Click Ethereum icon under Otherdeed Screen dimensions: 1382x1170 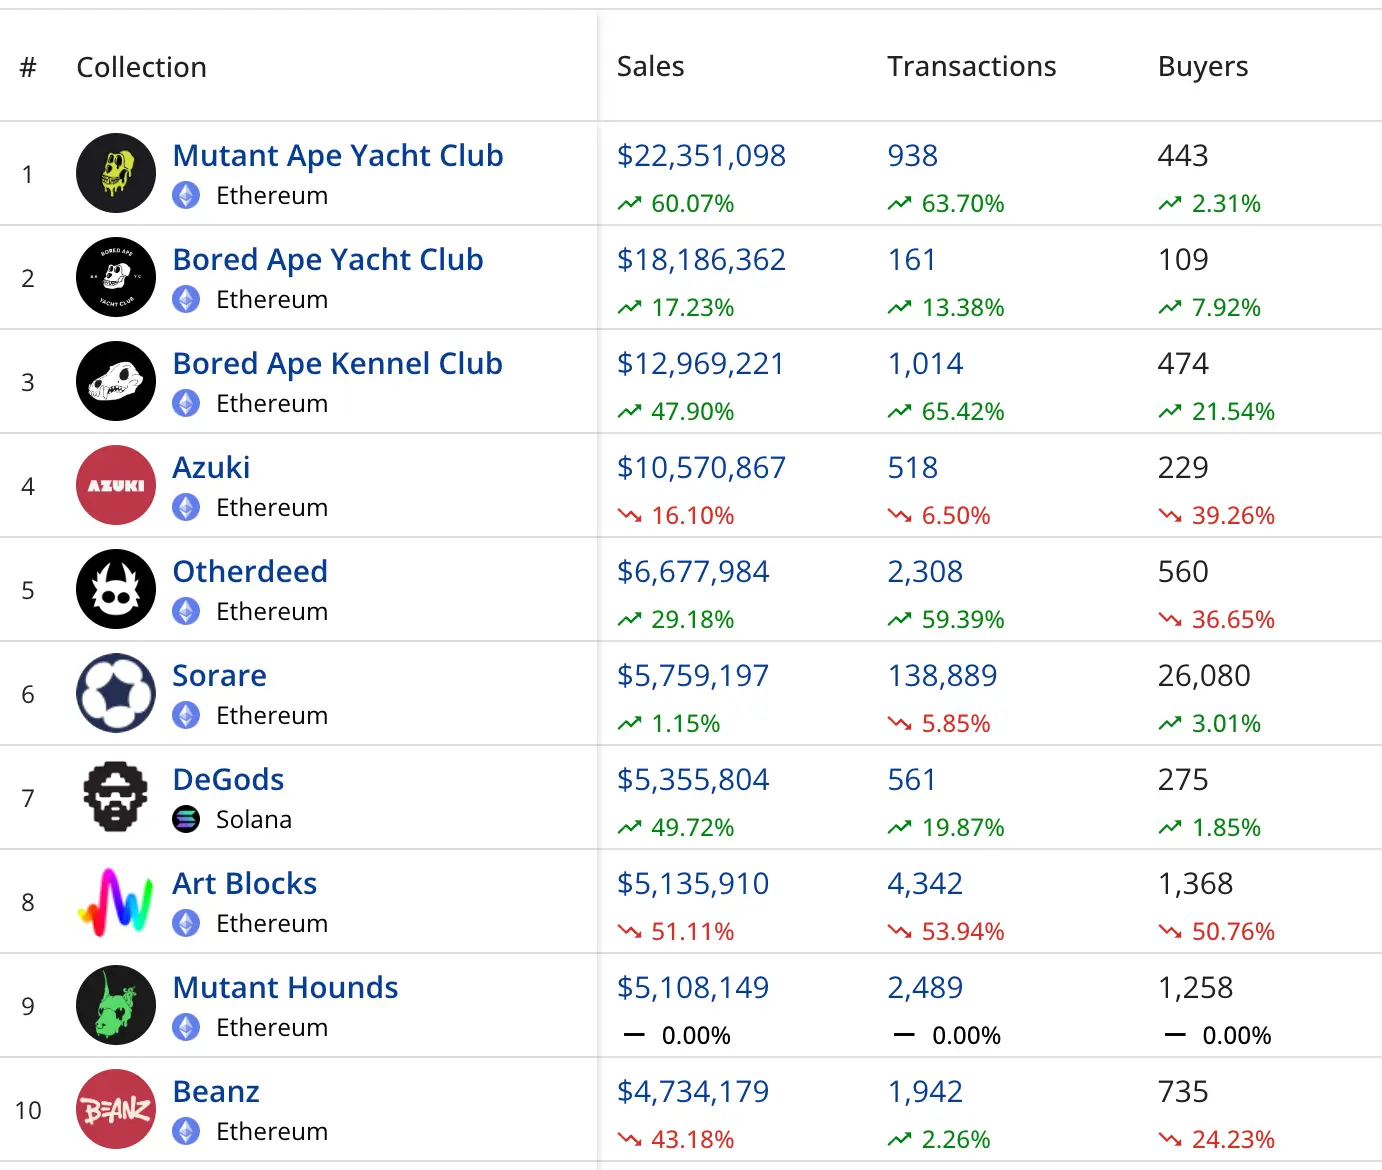click(186, 611)
